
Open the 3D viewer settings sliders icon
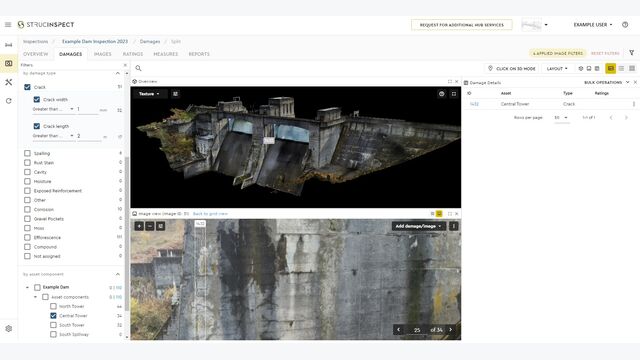176,94
